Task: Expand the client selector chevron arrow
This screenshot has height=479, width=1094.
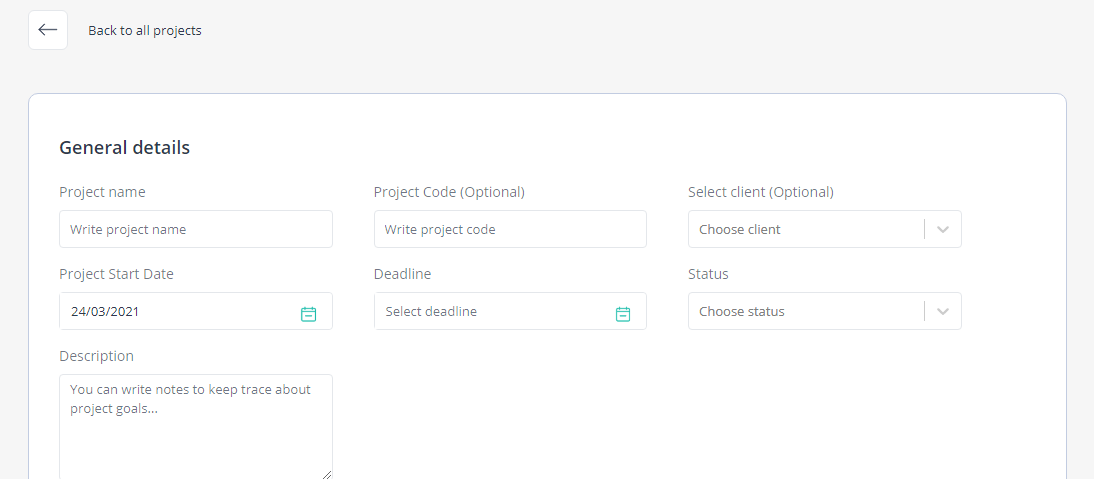Action: [x=943, y=229]
